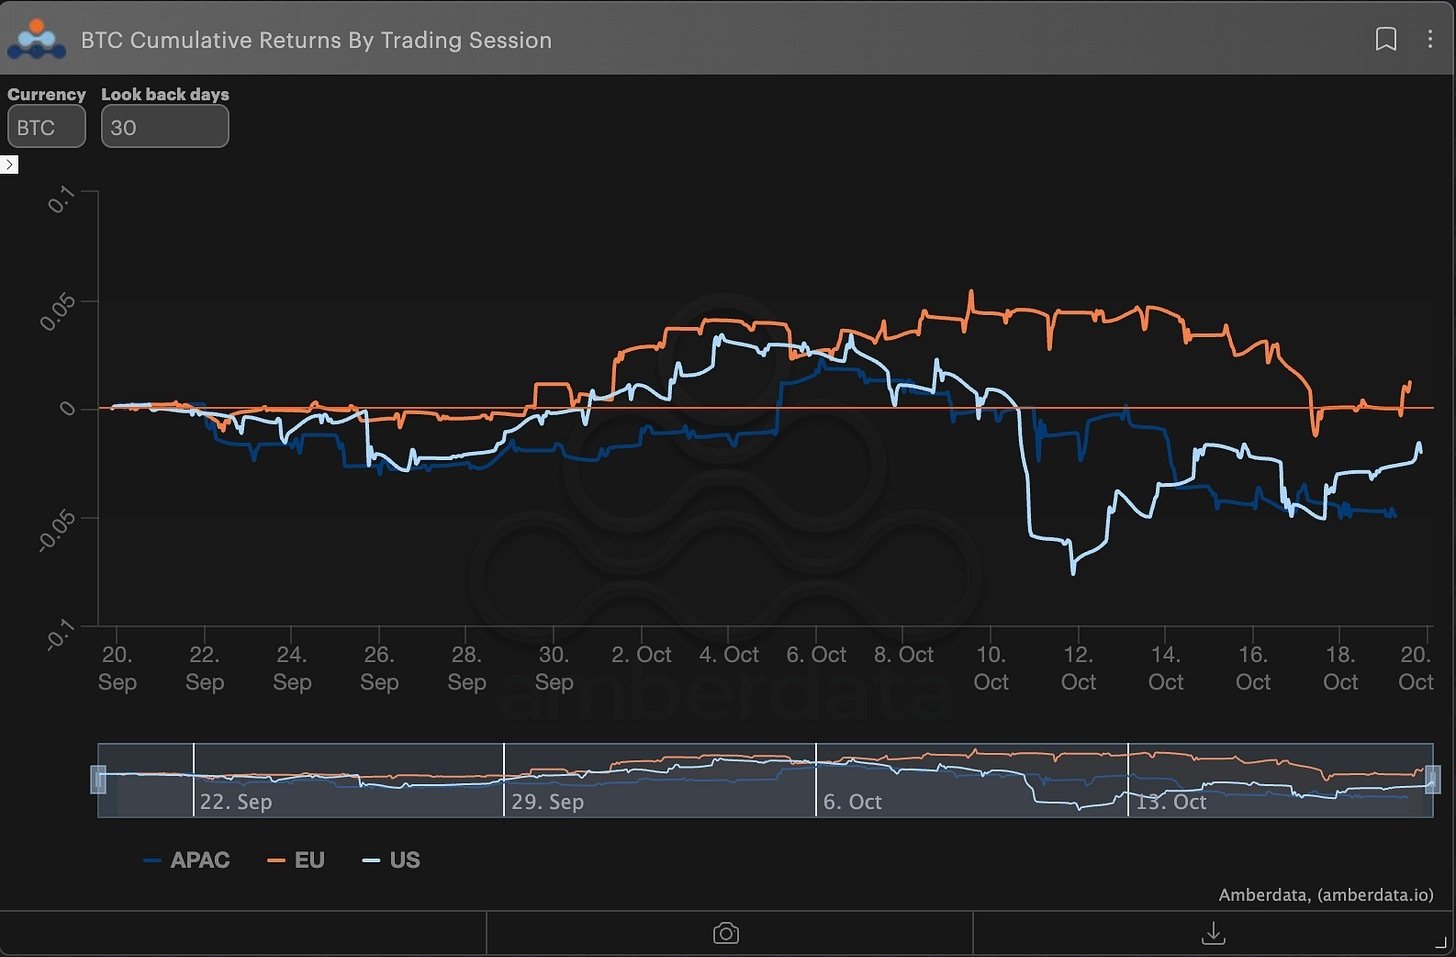1456x957 pixels.
Task: Click the 13. Oct marker in the navigator
Action: coord(1171,802)
